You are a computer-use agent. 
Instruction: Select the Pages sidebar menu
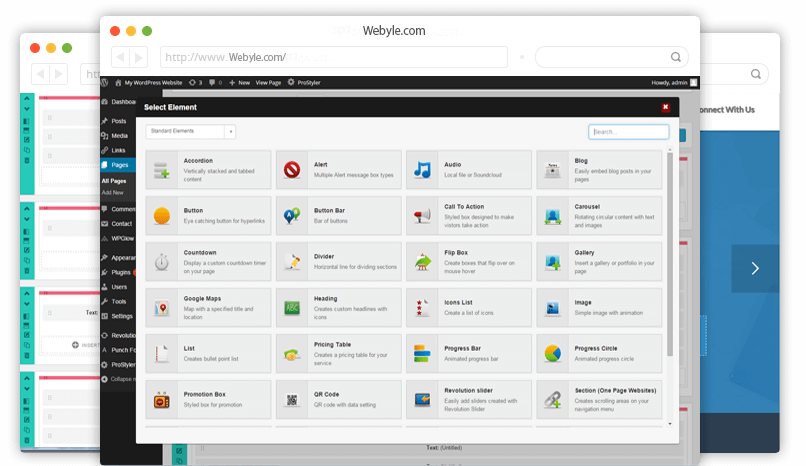click(118, 165)
